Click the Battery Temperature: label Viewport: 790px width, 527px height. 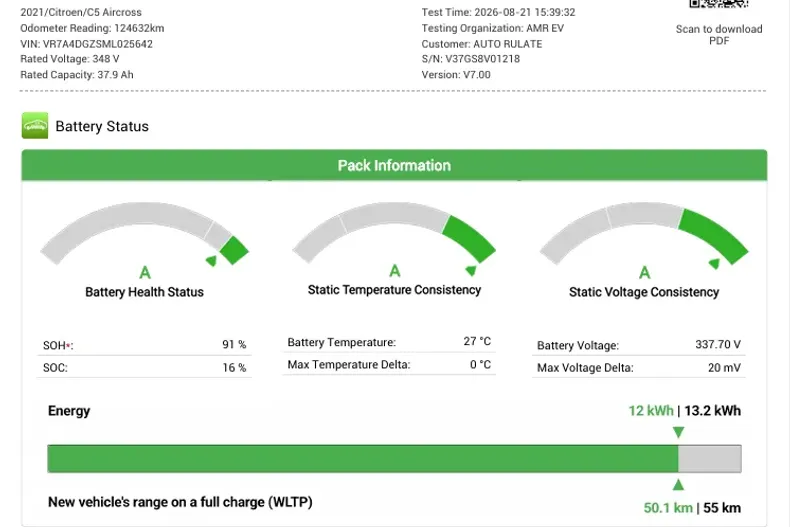[342, 343]
